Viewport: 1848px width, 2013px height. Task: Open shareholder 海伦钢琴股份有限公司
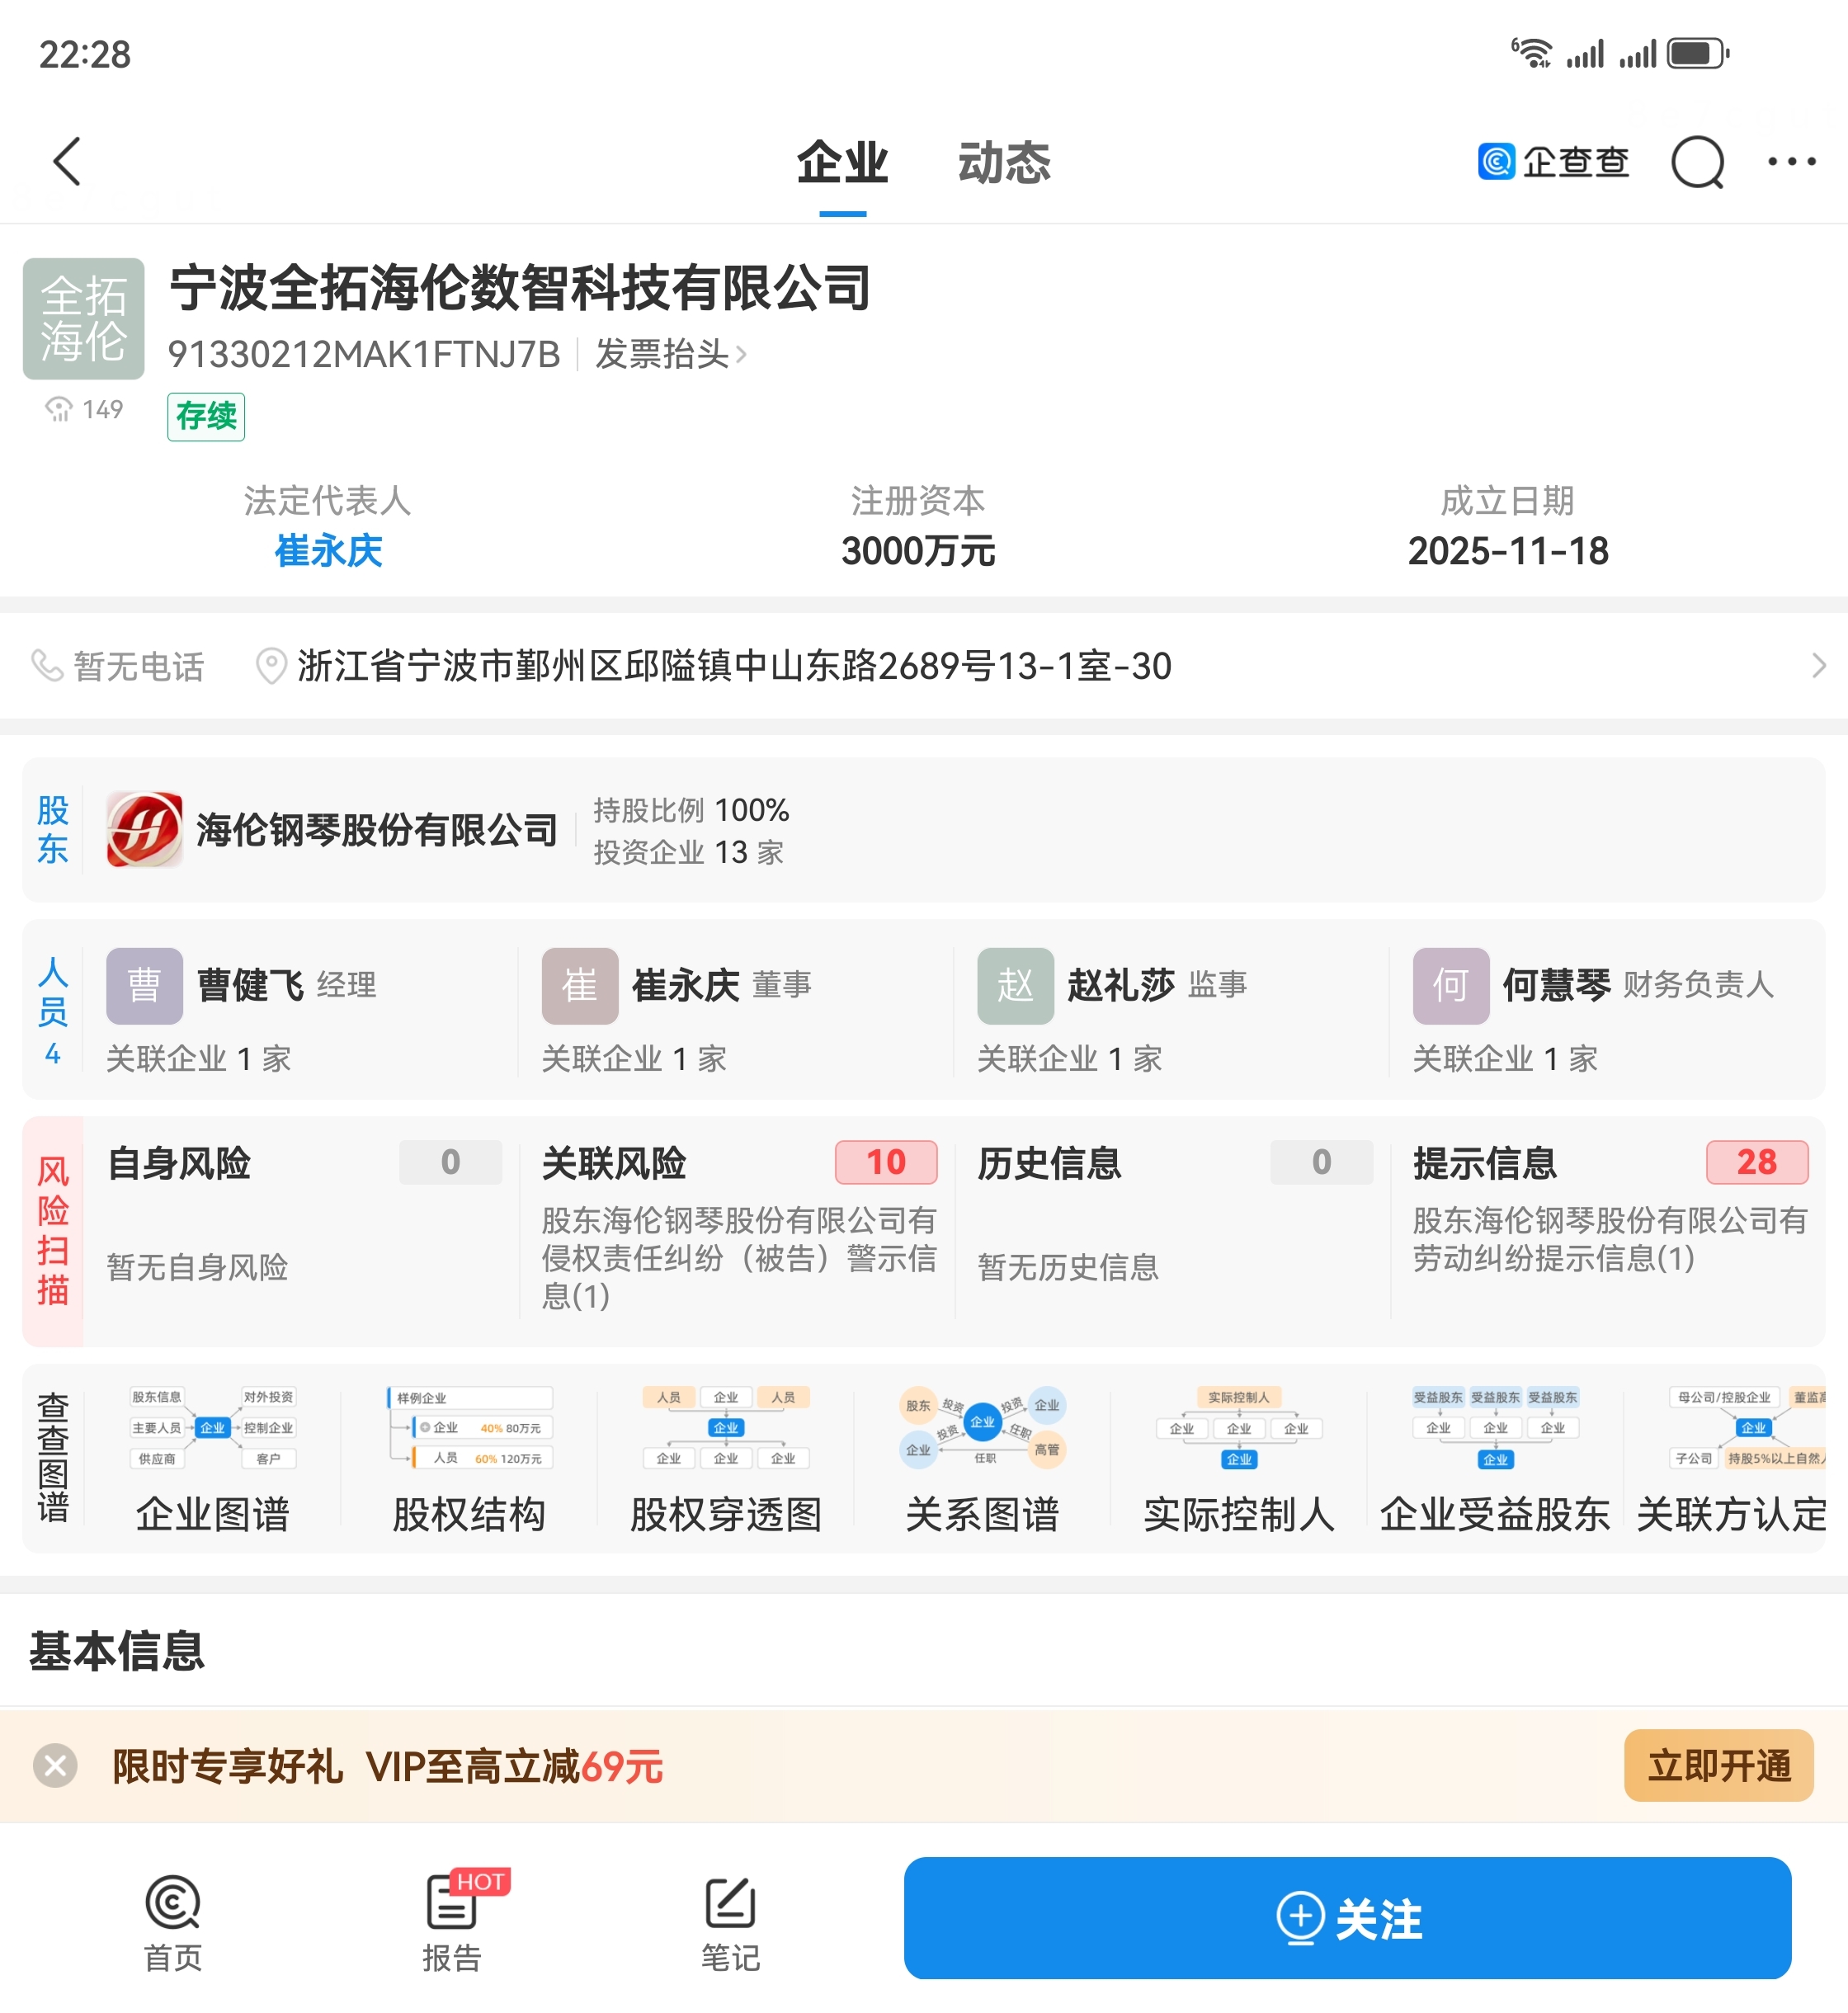(376, 829)
